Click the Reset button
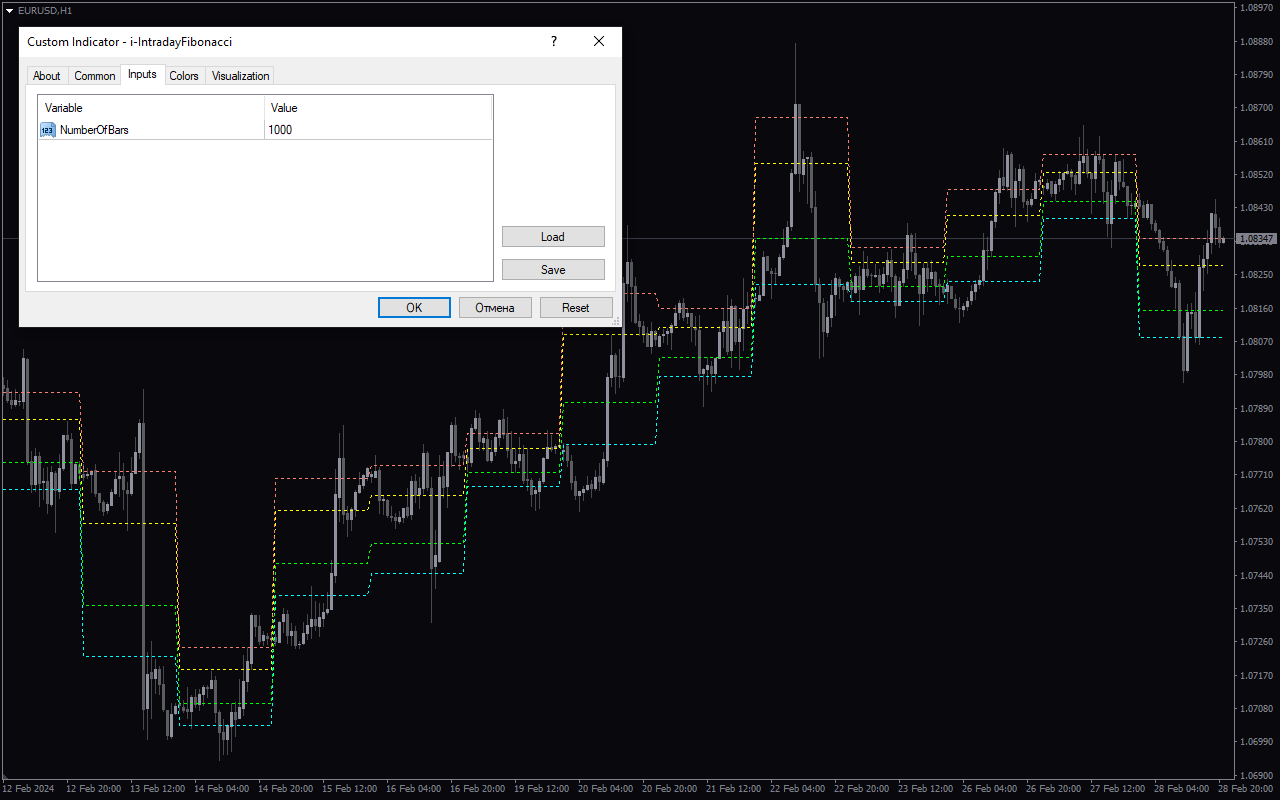Image resolution: width=1280 pixels, height=800 pixels. coord(576,308)
